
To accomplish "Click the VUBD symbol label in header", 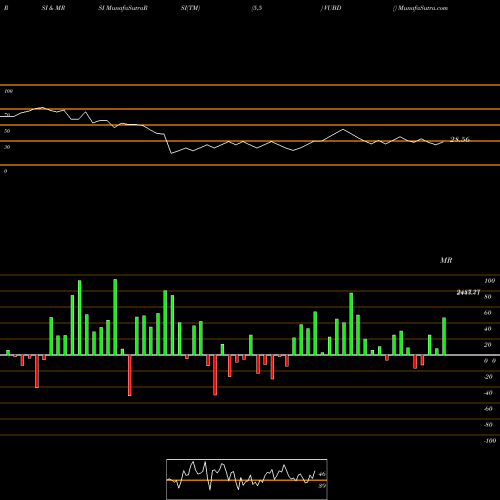I will pos(331,8).
